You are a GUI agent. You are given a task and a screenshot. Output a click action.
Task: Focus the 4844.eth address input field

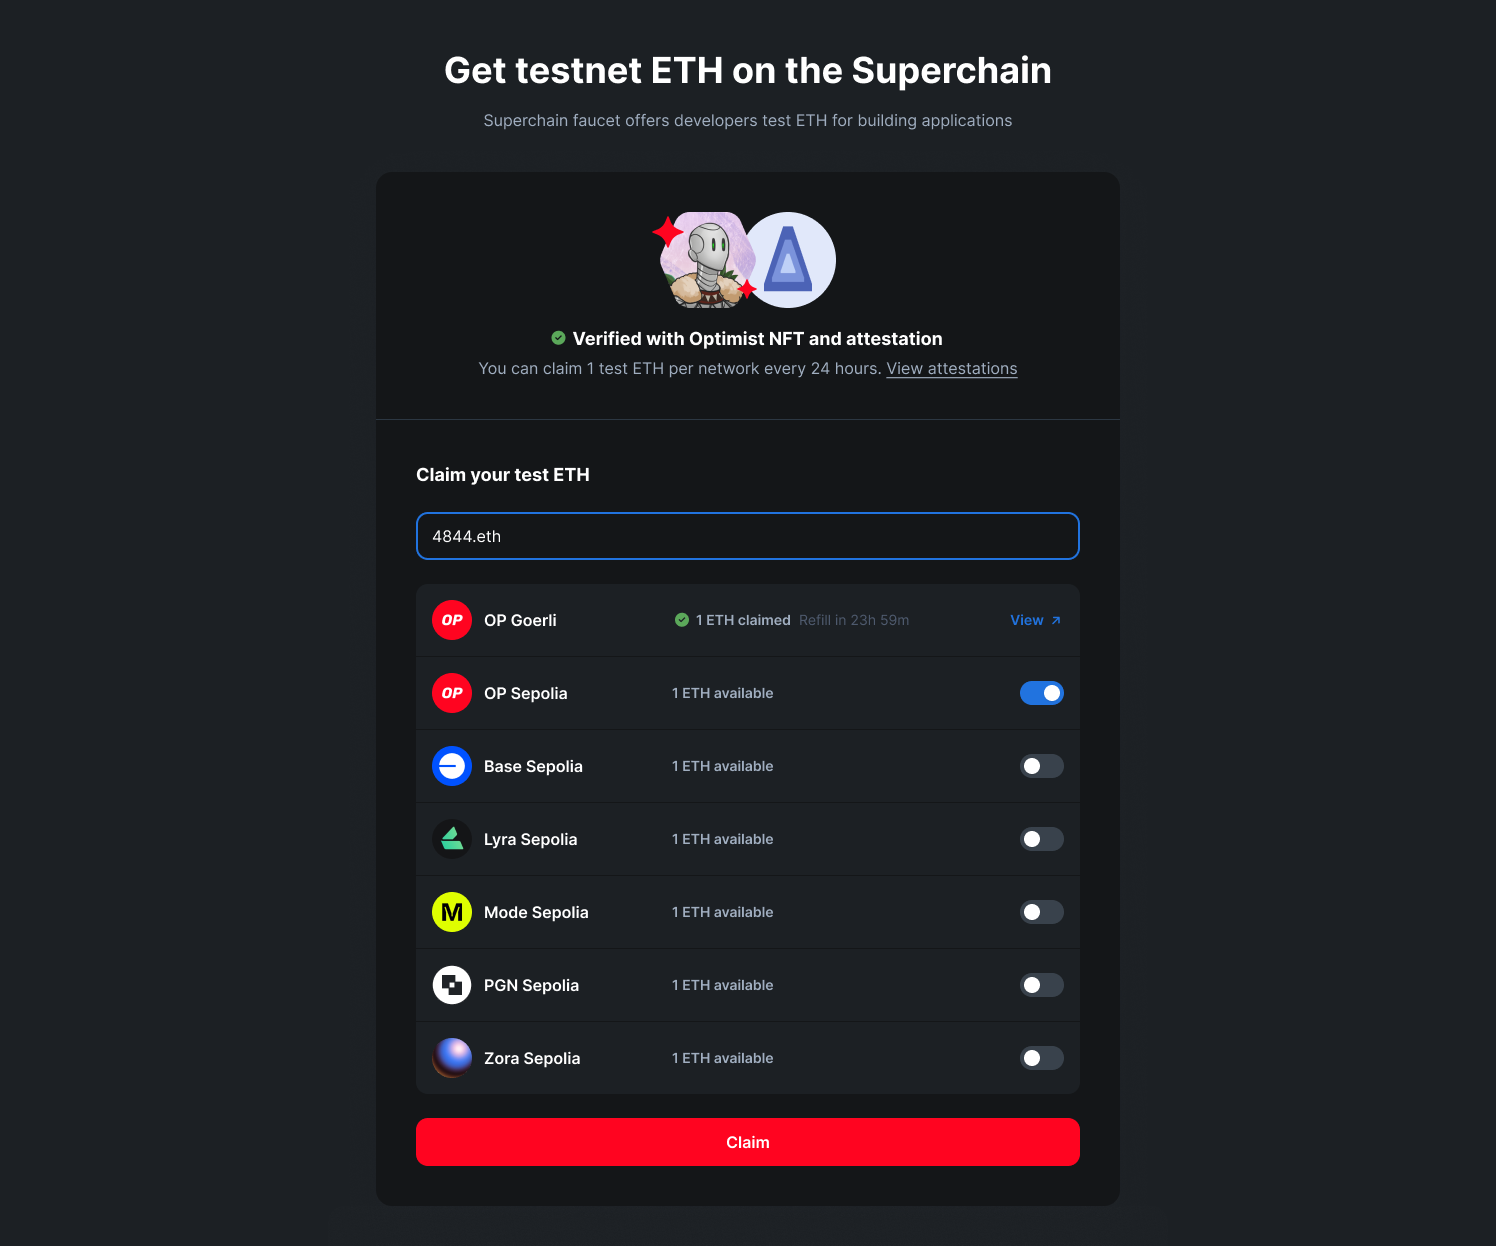[x=748, y=536]
